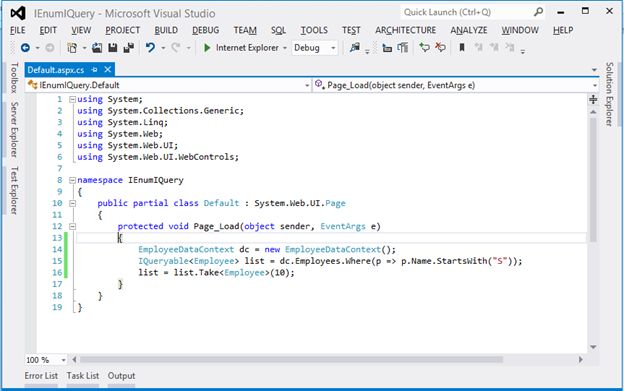Screen dimensions: 624x391
Task: Collapse the namespace IEnumIQuery block
Action: pos(72,180)
